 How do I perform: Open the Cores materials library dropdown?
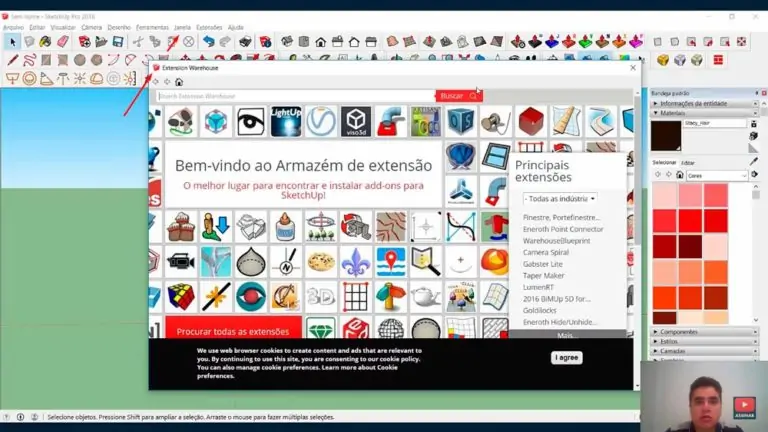tap(716, 175)
